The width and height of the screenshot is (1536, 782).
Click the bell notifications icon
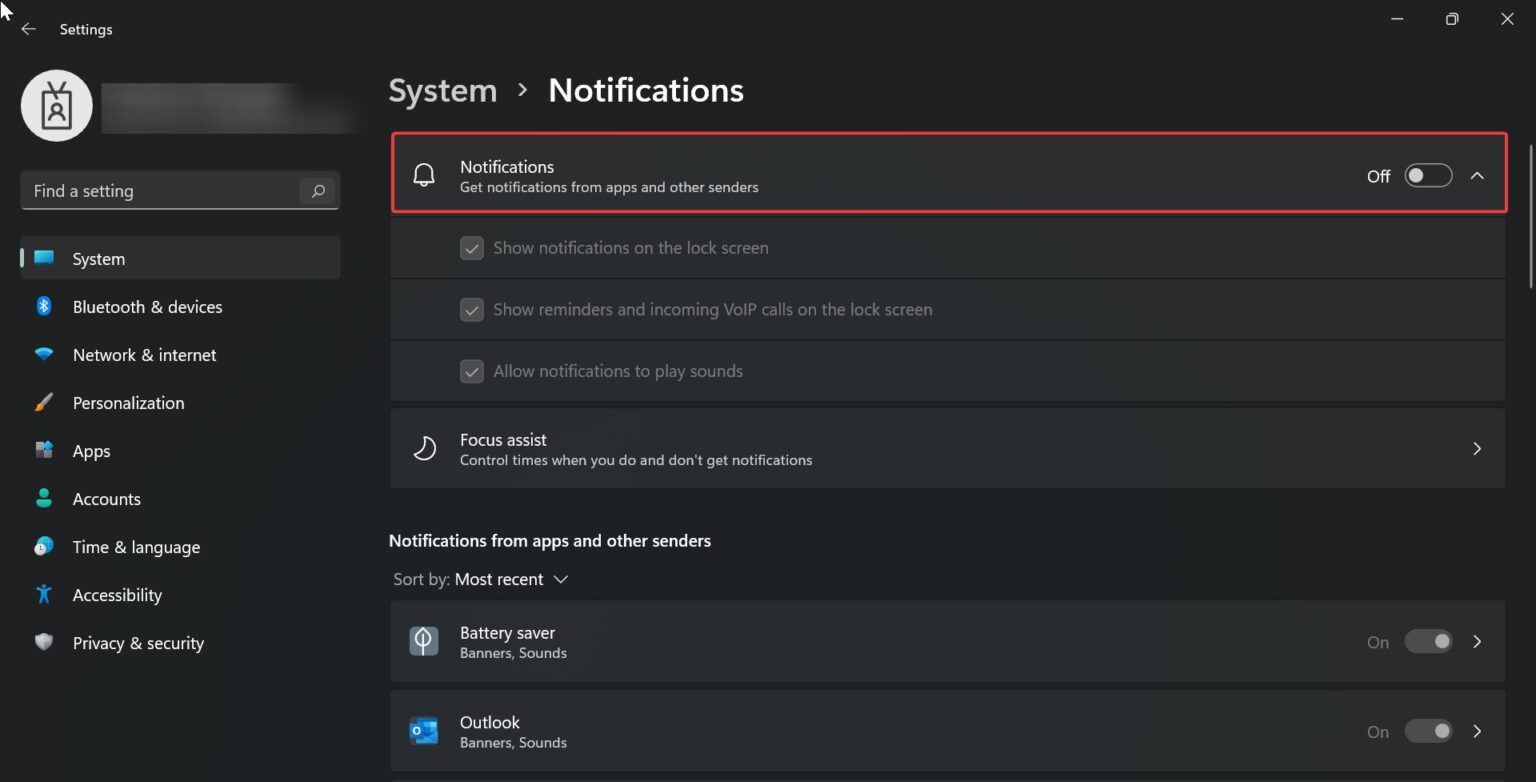(x=424, y=173)
